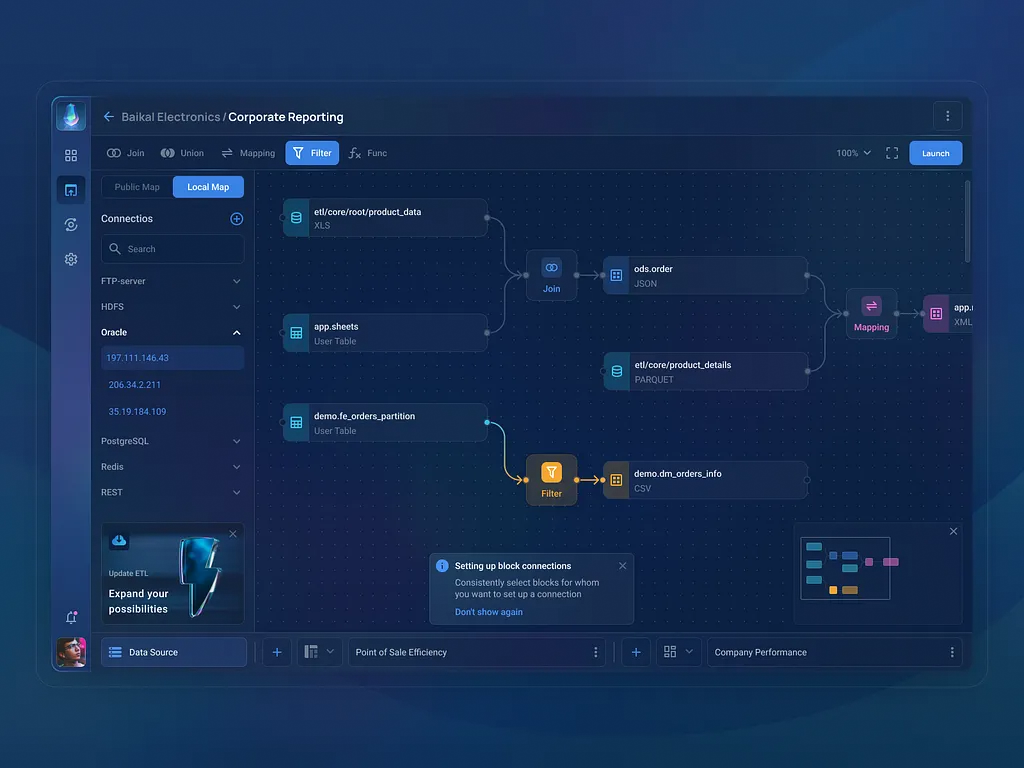Open the Company Performance three-dot menu
This screenshot has height=768, width=1024.
coord(952,652)
